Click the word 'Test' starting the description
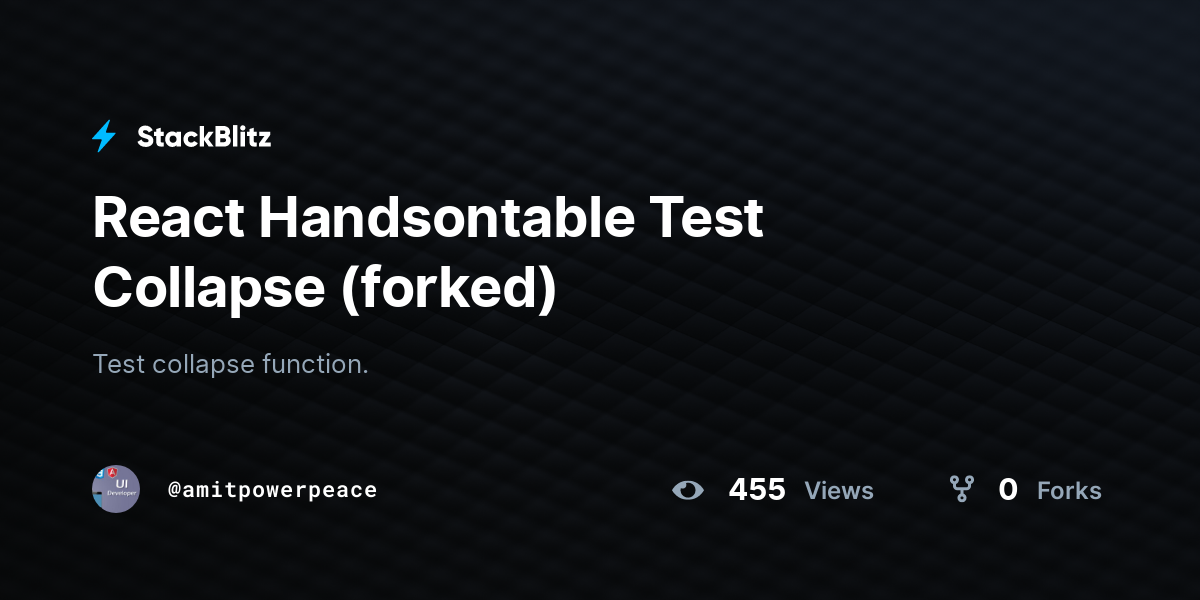This screenshot has height=600, width=1200. coord(119,364)
